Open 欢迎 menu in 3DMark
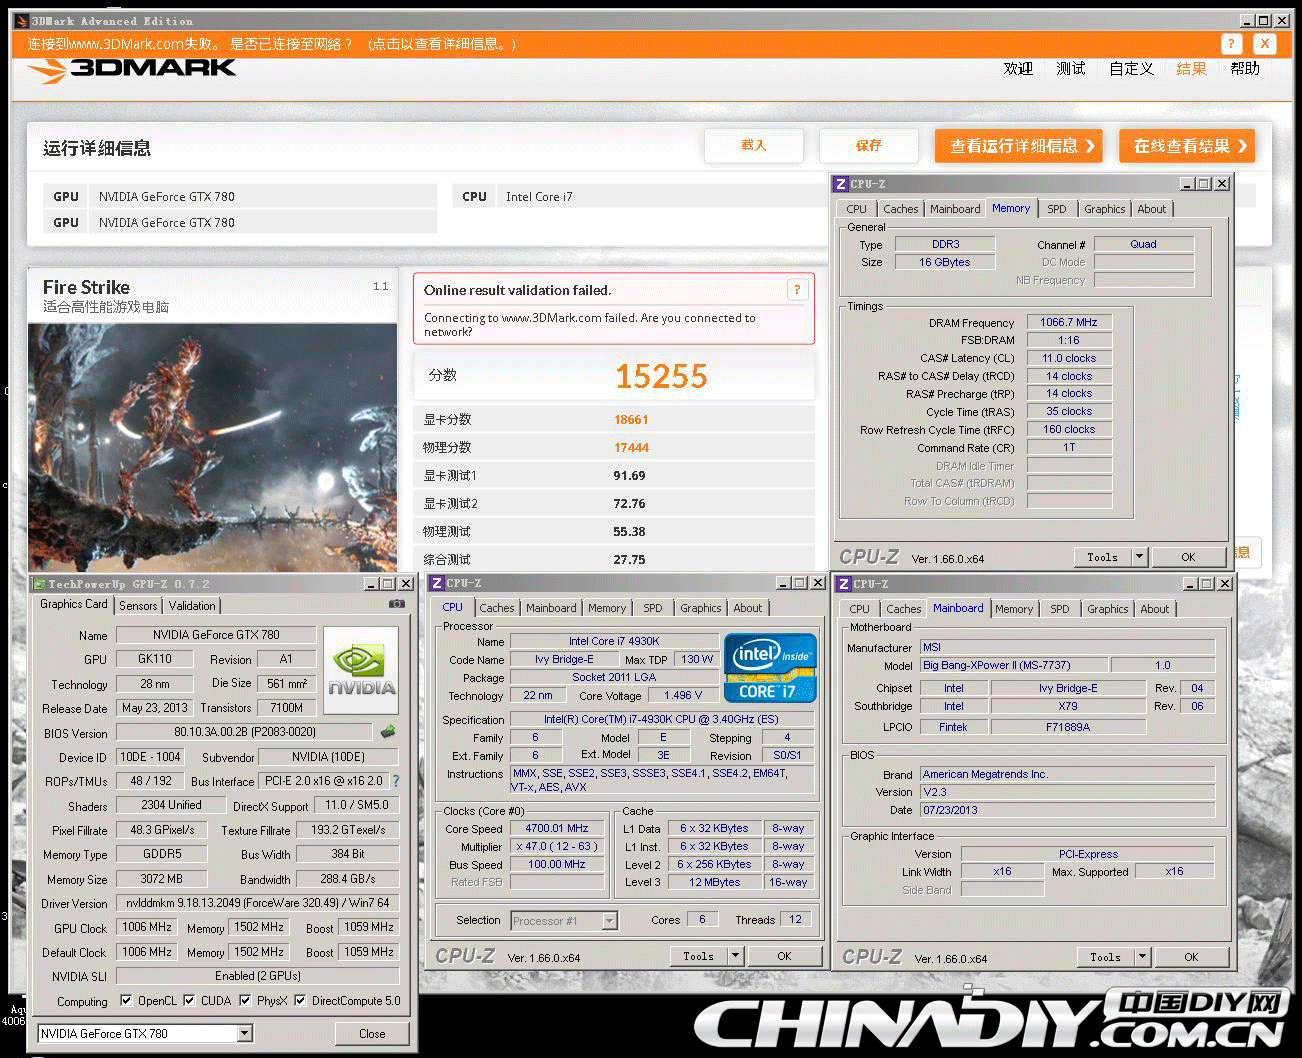Image resolution: width=1302 pixels, height=1058 pixels. click(1018, 68)
